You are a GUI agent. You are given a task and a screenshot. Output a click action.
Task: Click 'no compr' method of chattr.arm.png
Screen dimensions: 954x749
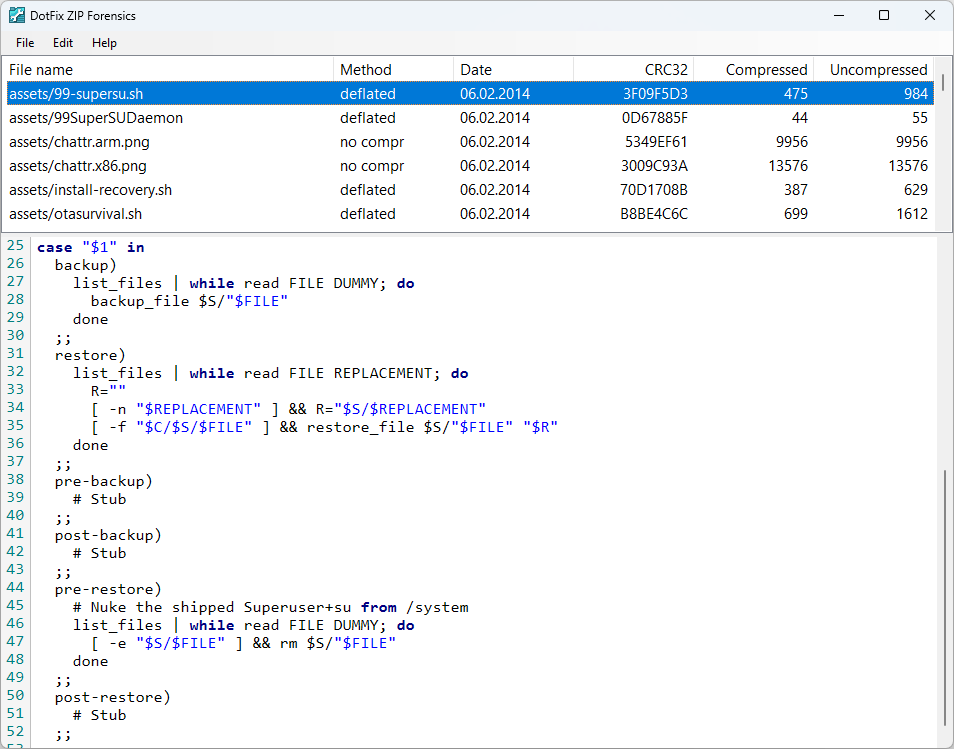click(372, 142)
